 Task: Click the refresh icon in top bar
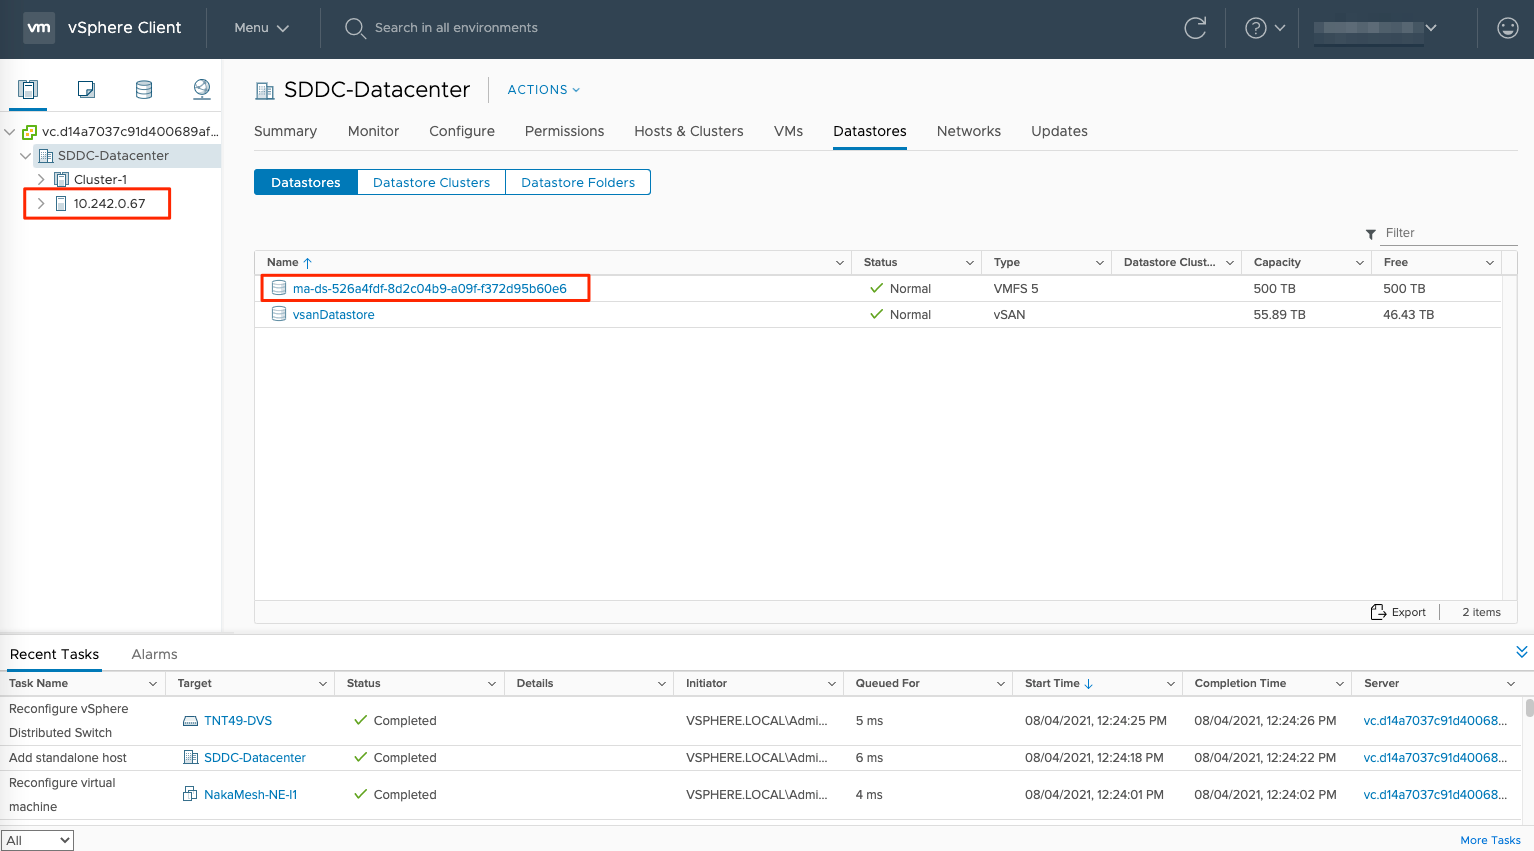click(1195, 28)
